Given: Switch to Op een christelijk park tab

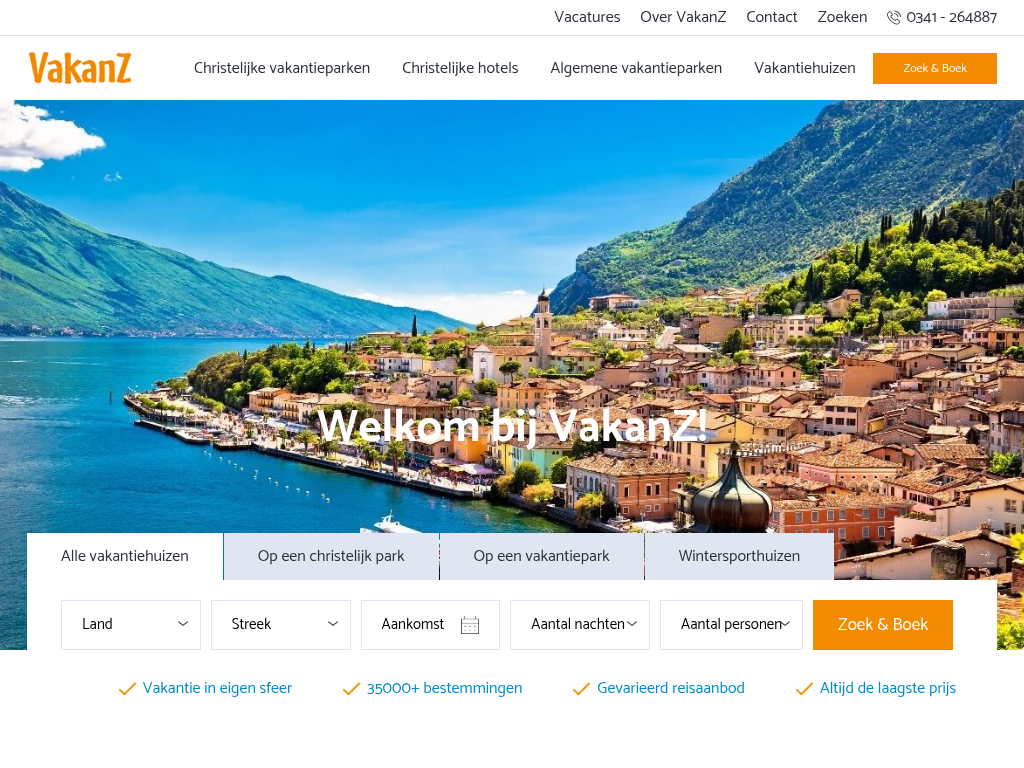Looking at the screenshot, I should coord(331,556).
